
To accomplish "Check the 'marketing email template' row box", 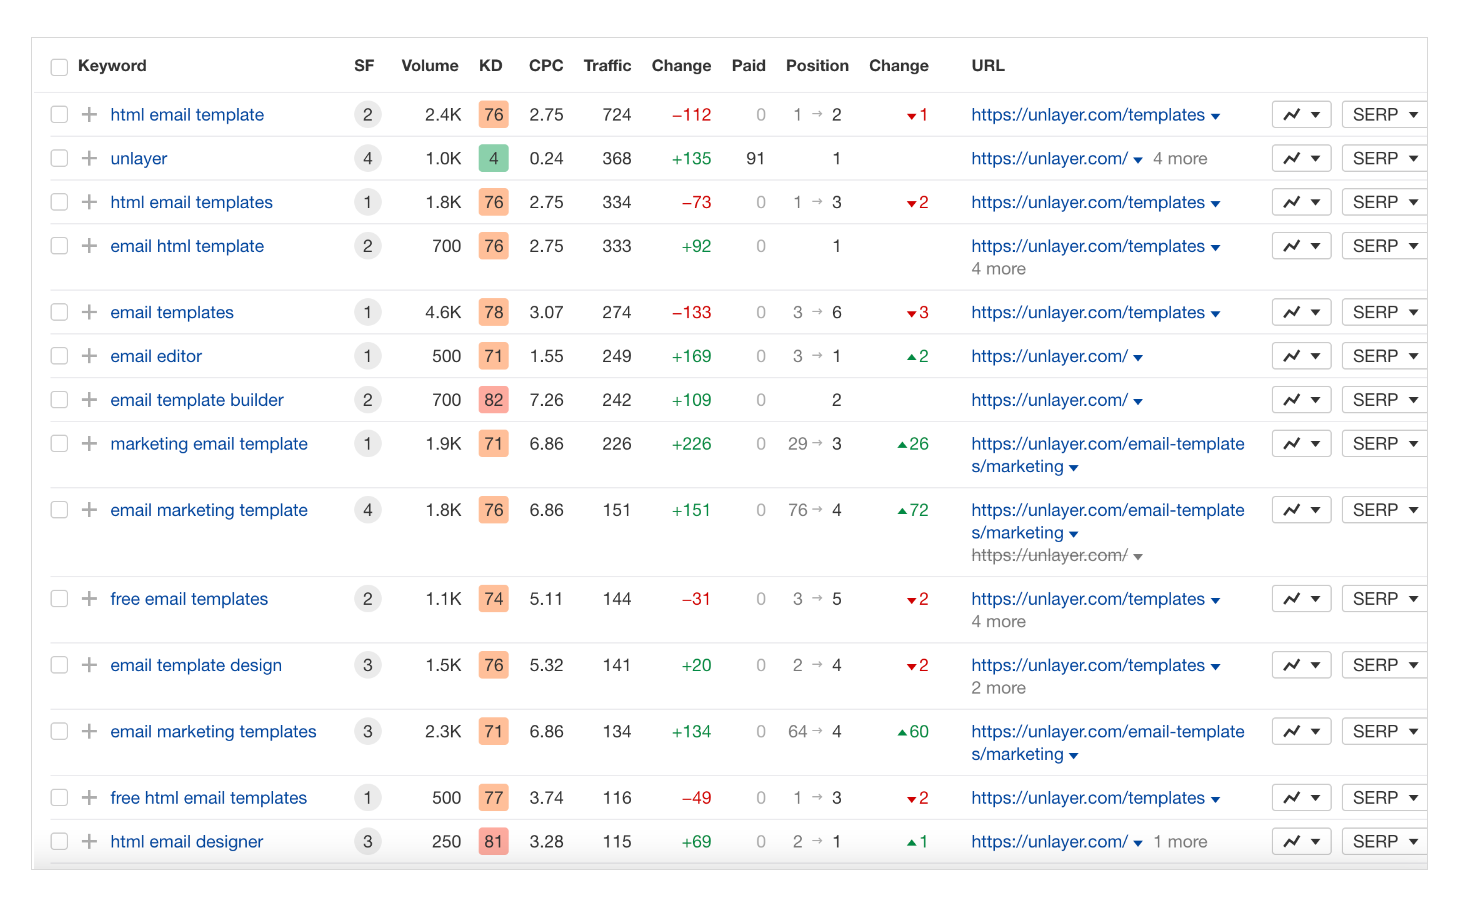I will [x=59, y=444].
